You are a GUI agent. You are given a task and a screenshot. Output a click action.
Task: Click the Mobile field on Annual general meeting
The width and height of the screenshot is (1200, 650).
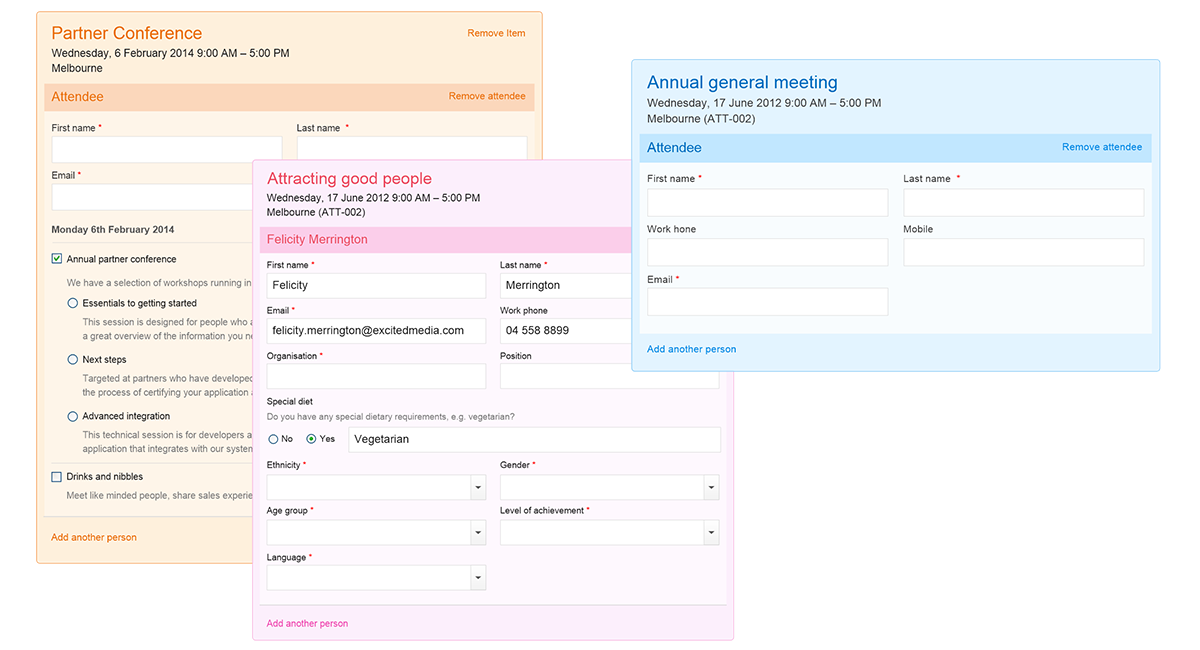1023,252
